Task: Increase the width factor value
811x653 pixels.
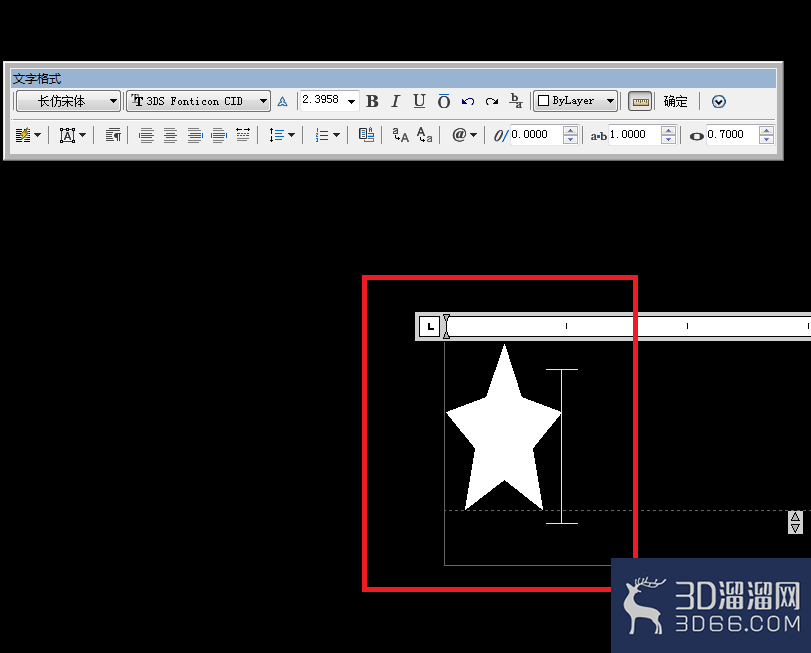Action: point(767,130)
